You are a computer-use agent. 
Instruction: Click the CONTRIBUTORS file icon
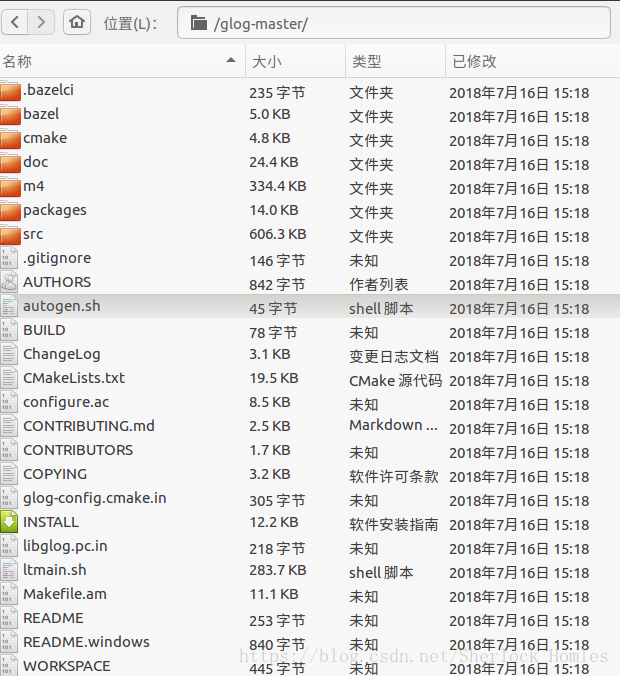(9, 450)
